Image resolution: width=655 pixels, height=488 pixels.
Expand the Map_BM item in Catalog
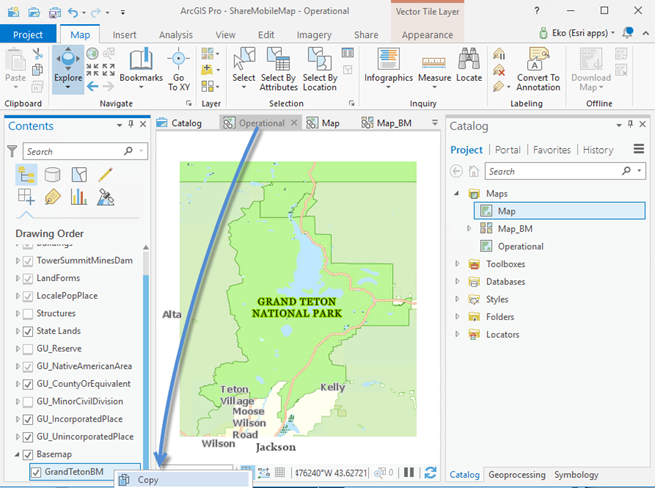469,229
